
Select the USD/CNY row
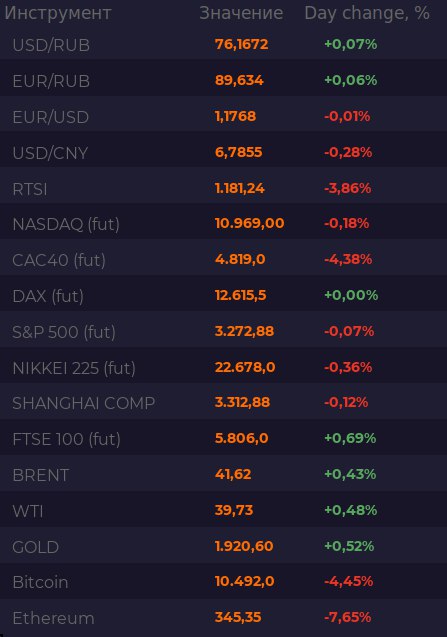[x=224, y=153]
